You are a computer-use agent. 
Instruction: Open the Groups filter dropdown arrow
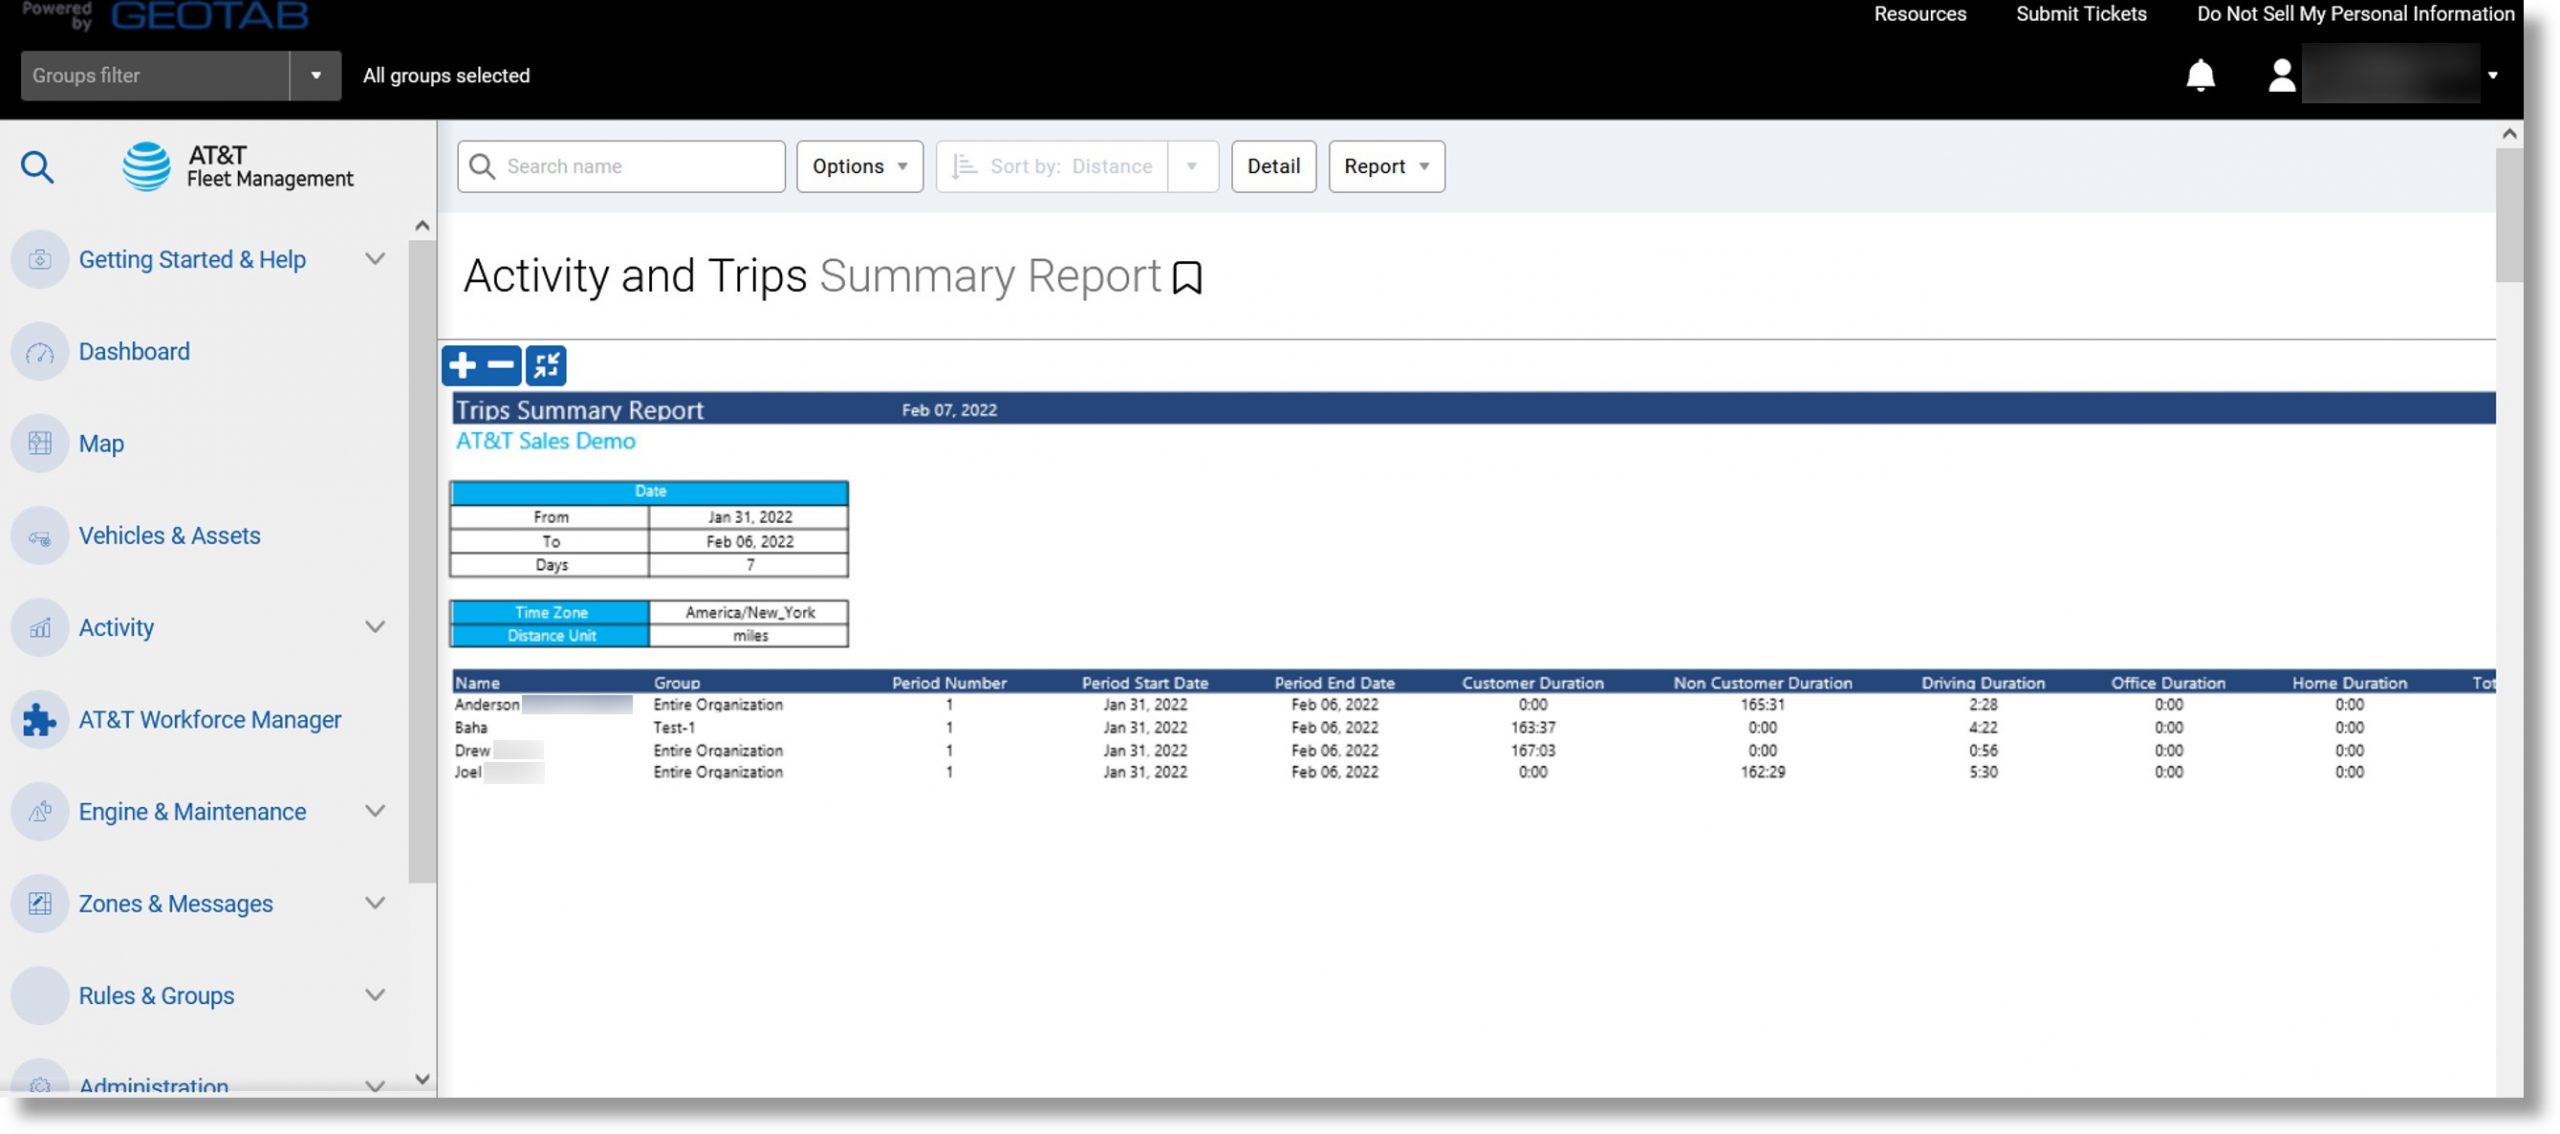point(316,75)
